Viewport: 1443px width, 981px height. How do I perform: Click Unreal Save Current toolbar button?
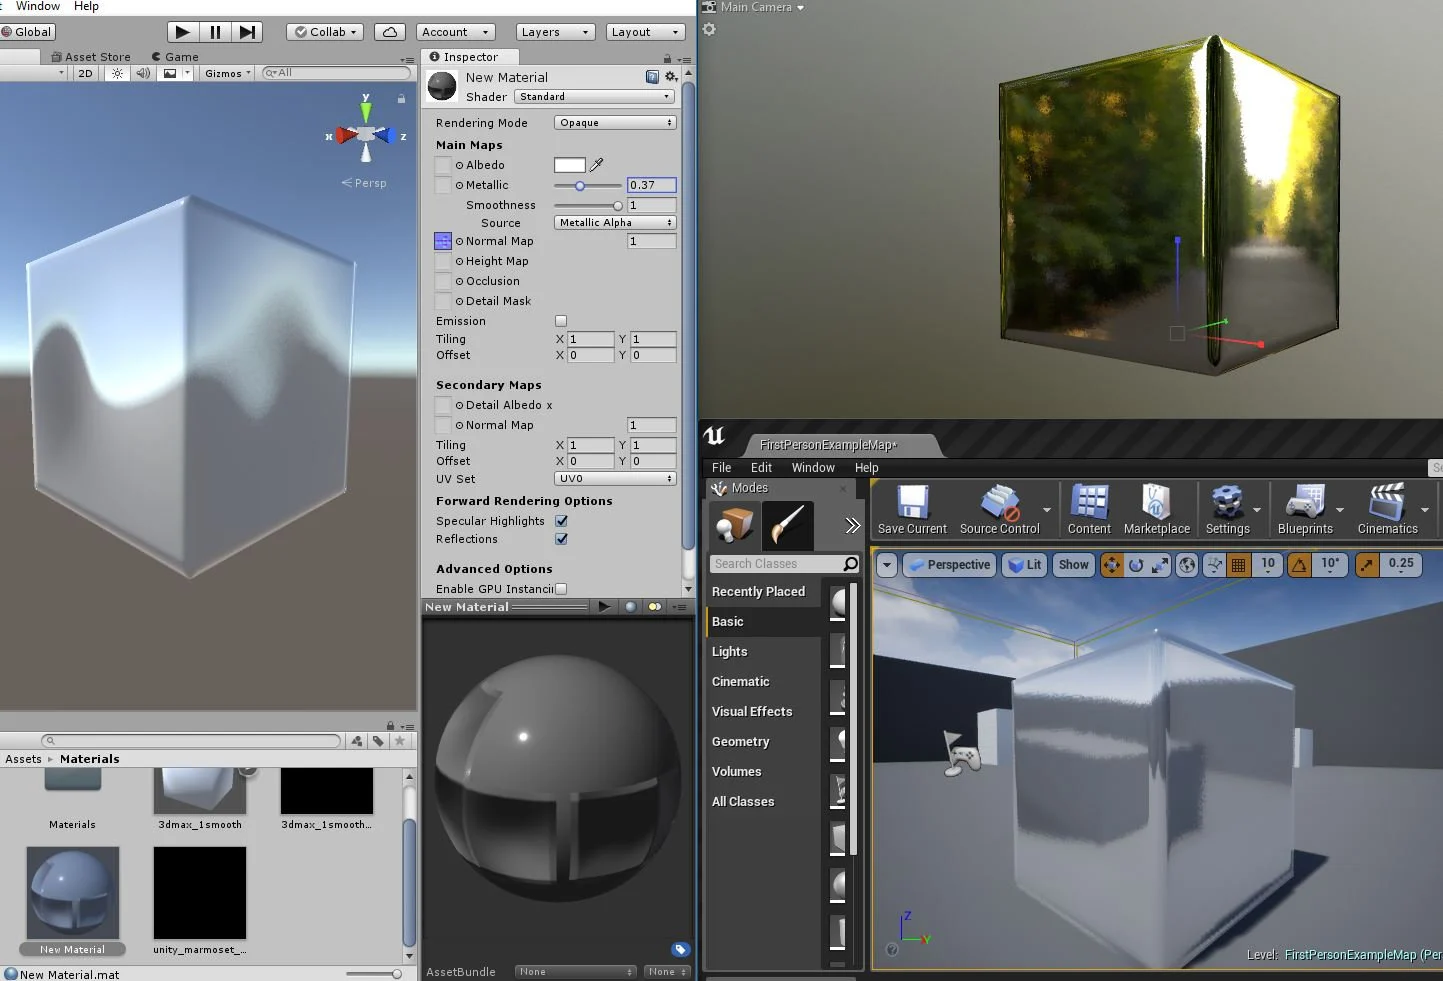[912, 509]
